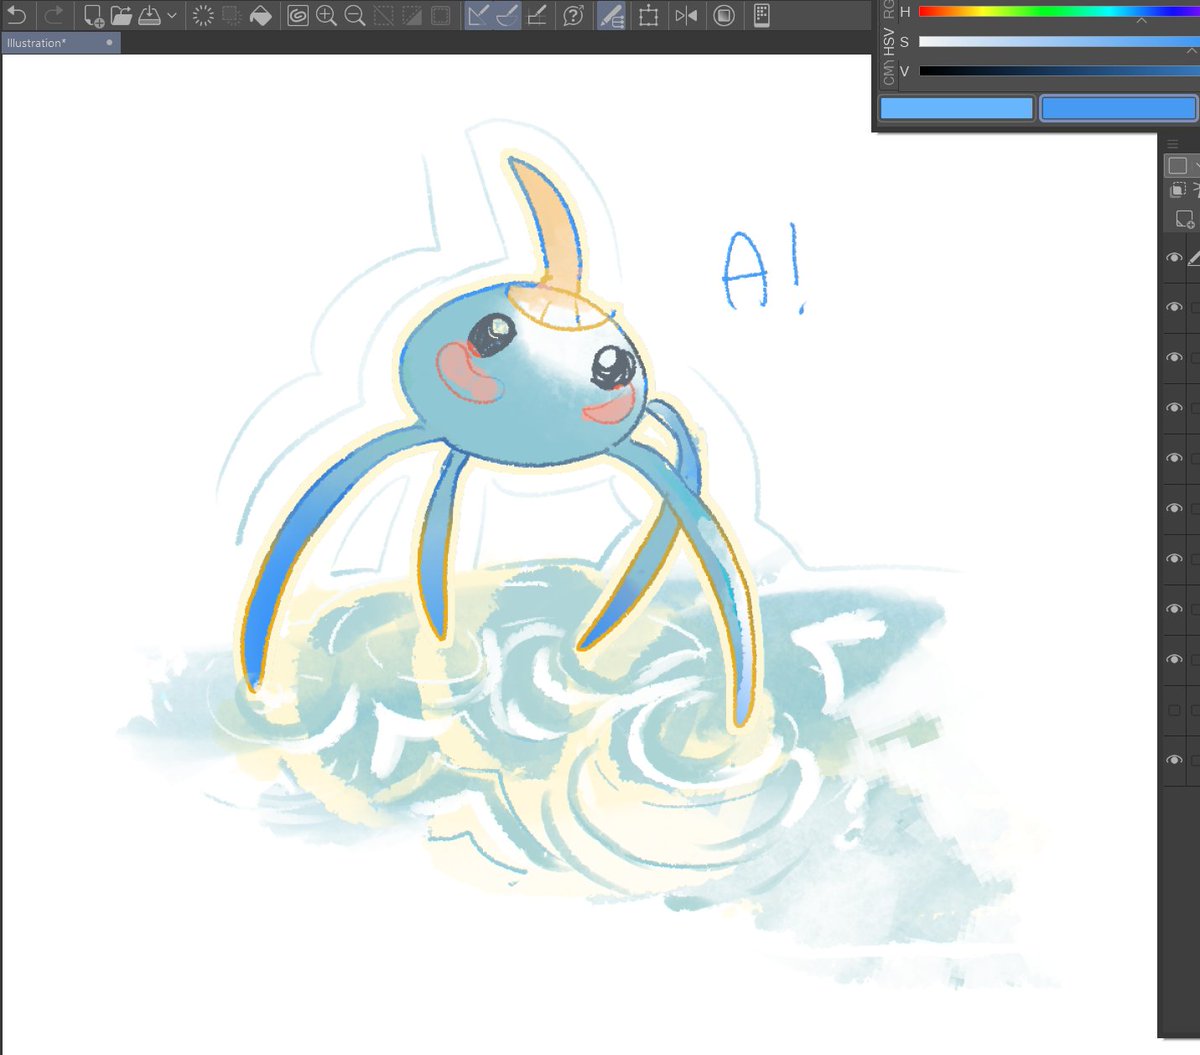Click the highlighted pen-with-lines toolbar icon
The width and height of the screenshot is (1200, 1055).
click(611, 15)
